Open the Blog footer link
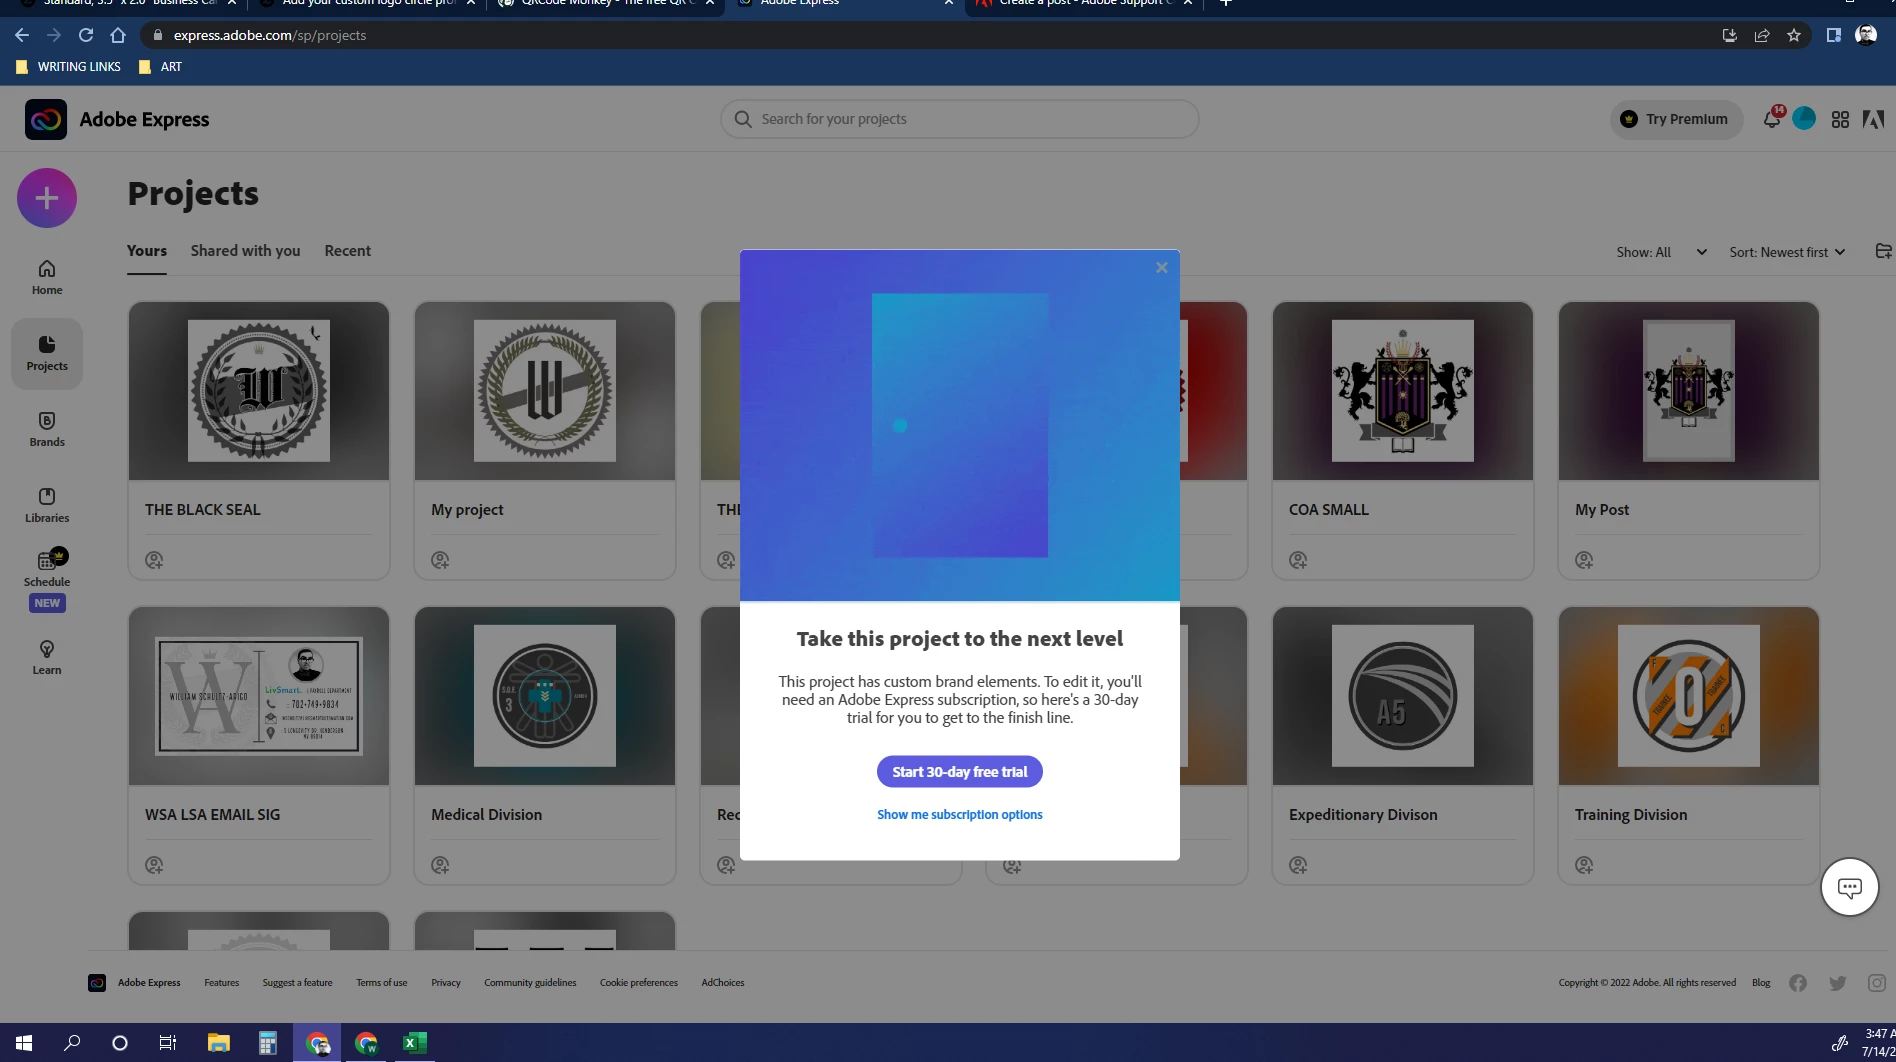Image resolution: width=1896 pixels, height=1062 pixels. pos(1761,983)
